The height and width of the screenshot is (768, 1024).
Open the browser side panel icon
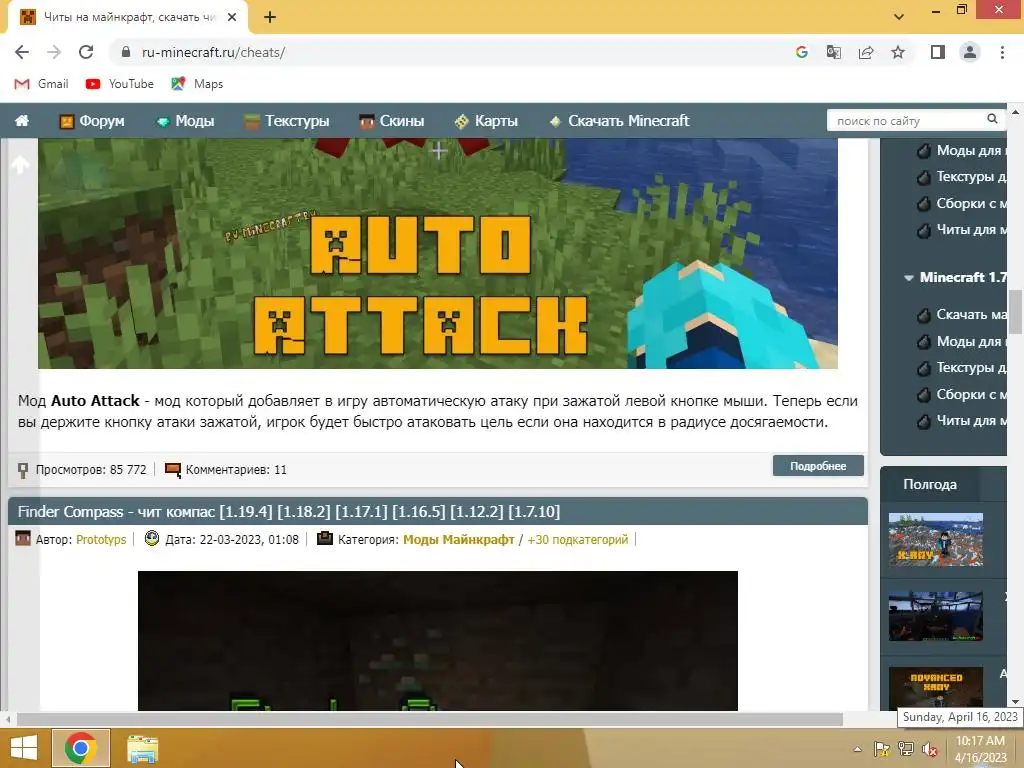point(937,52)
